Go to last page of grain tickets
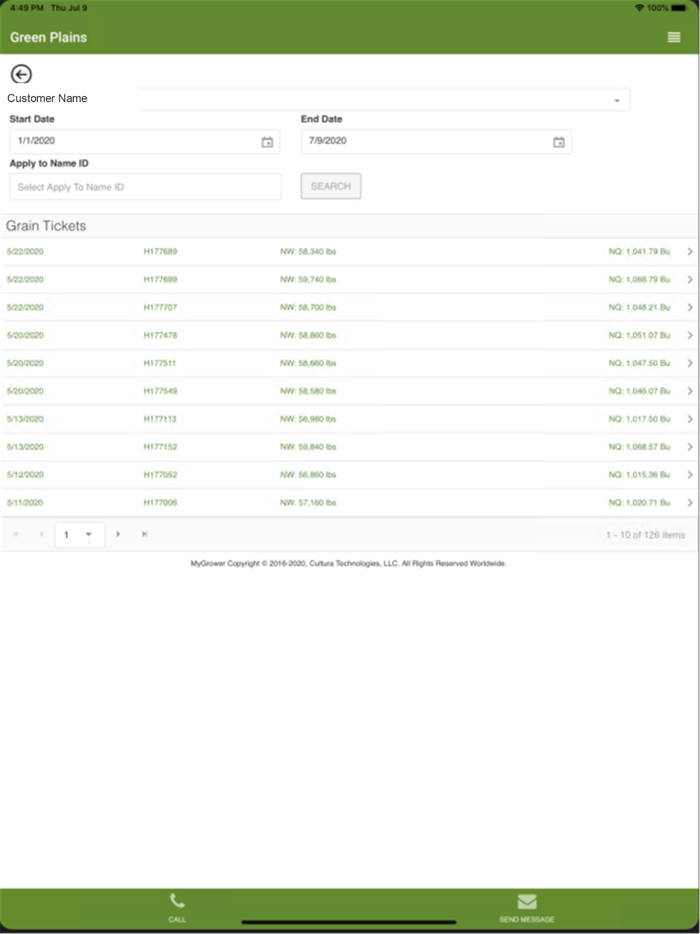Viewport: 700px width, 934px height. [144, 534]
